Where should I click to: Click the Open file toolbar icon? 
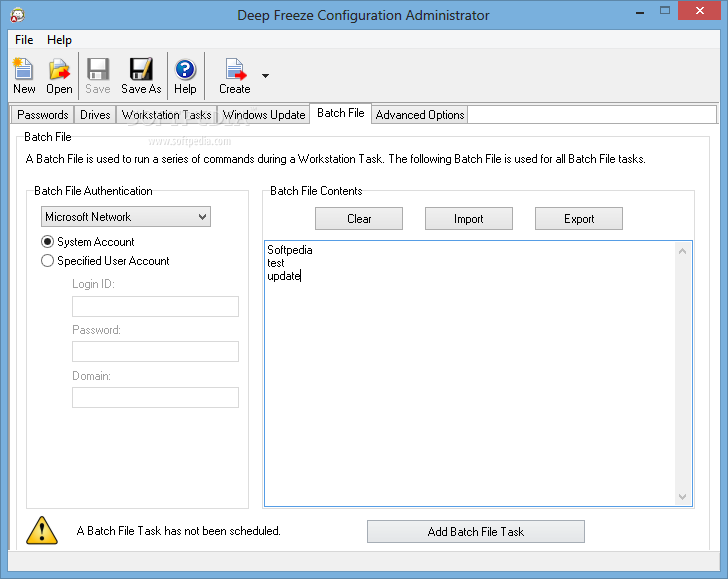[59, 76]
